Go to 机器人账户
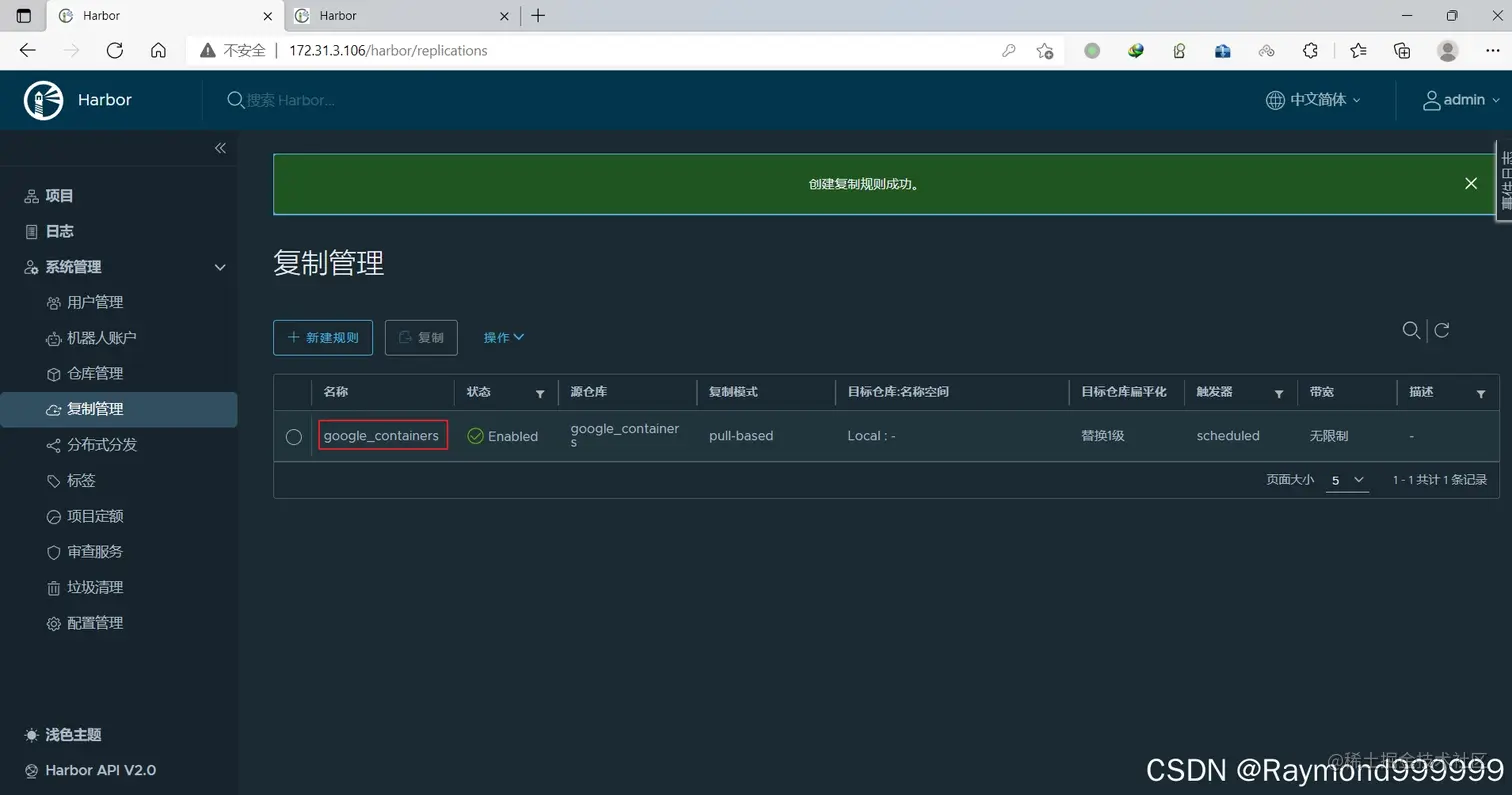Viewport: 1512px width, 795px height. pos(101,338)
